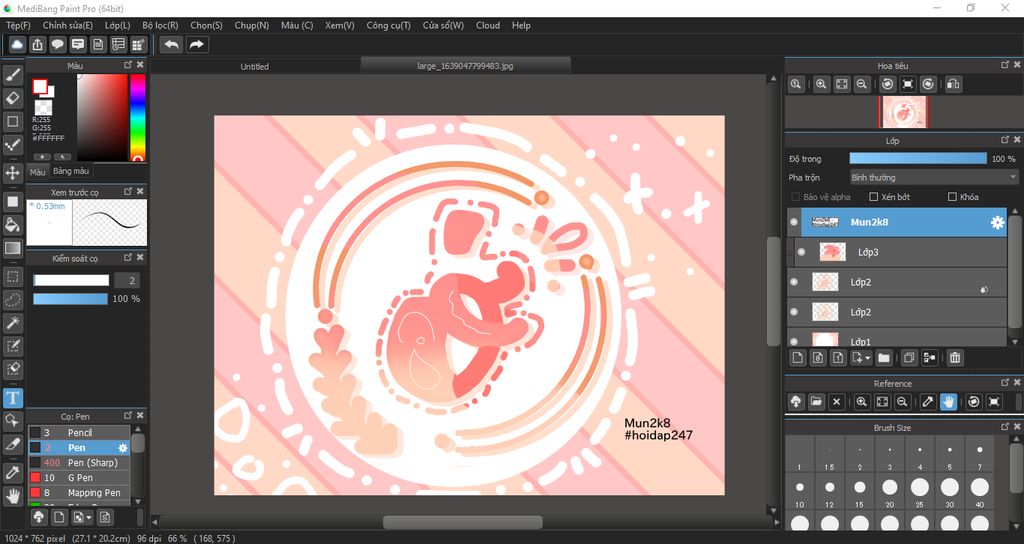Viewport: 1024px width, 544px height.
Task: Zoom out using the Navigator zoom-out icon
Action: click(862, 84)
